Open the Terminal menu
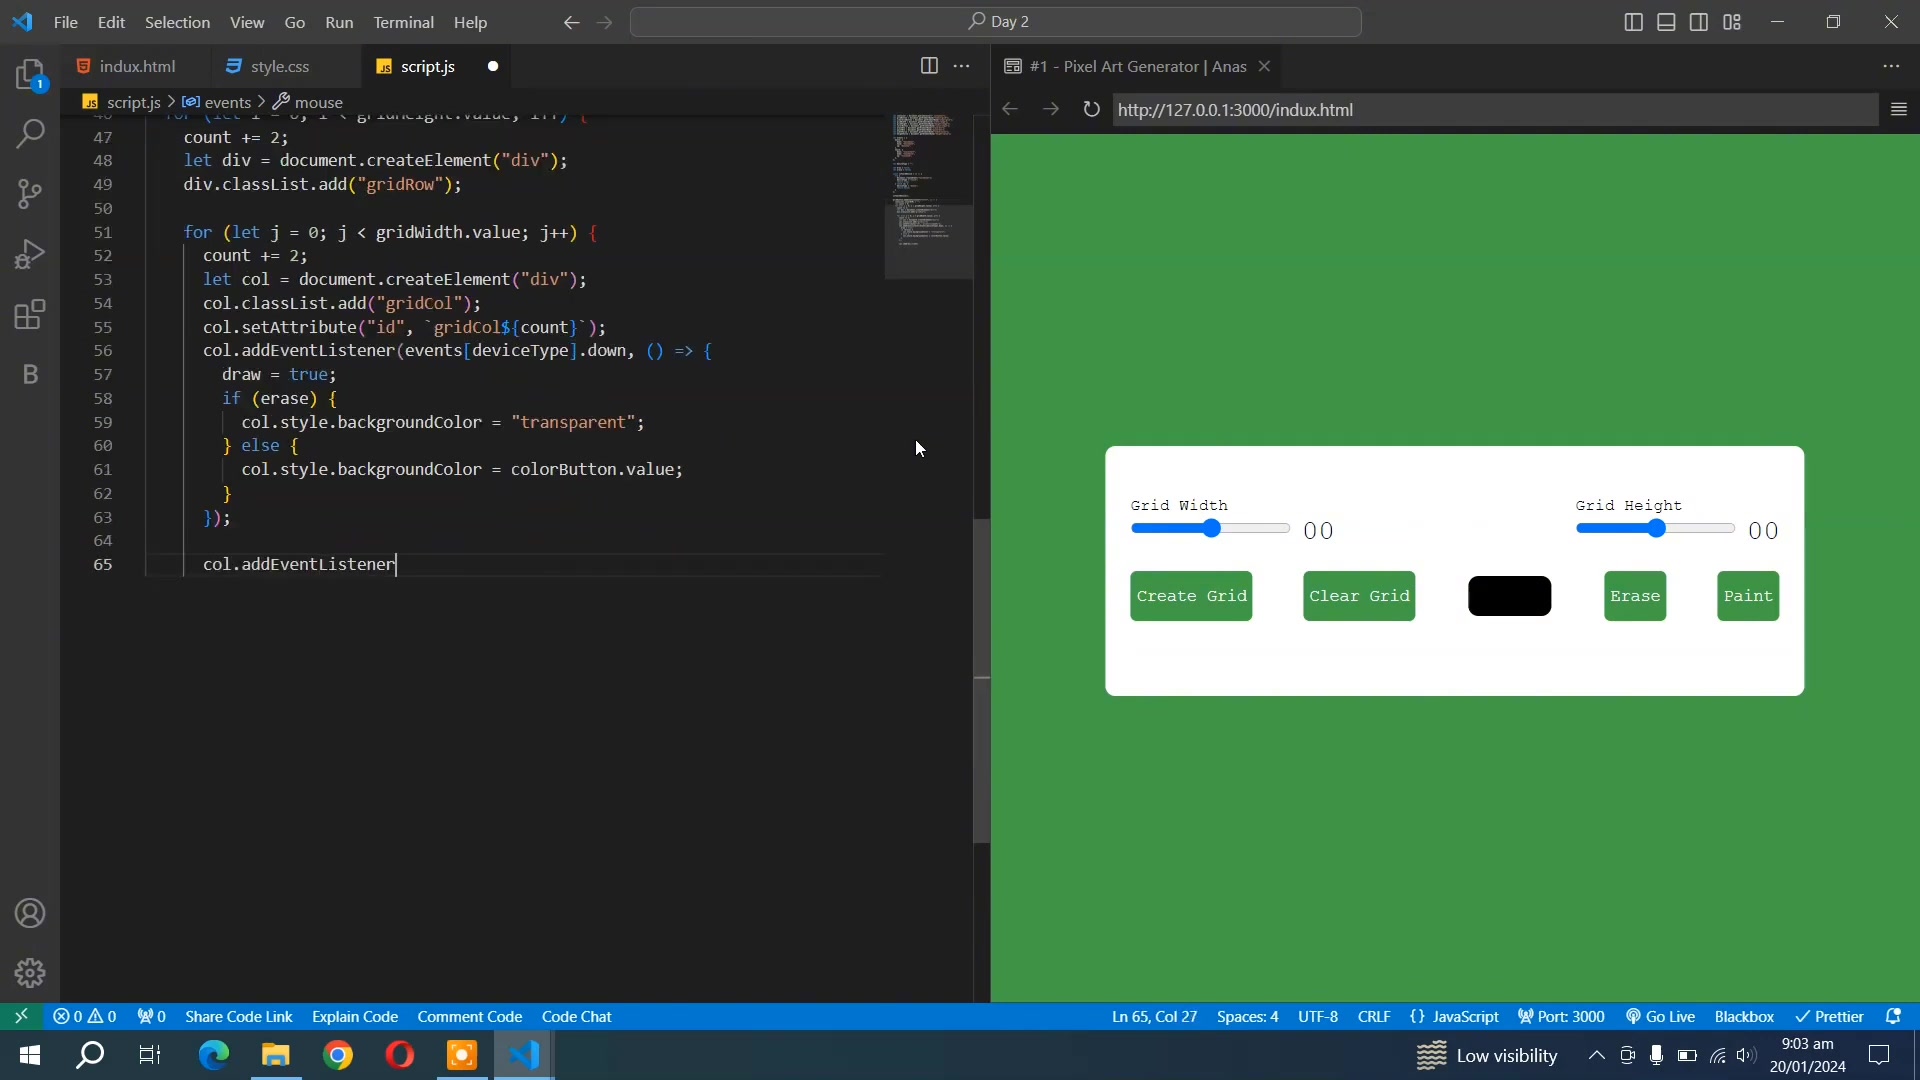The height and width of the screenshot is (1080, 1920). 404,22
